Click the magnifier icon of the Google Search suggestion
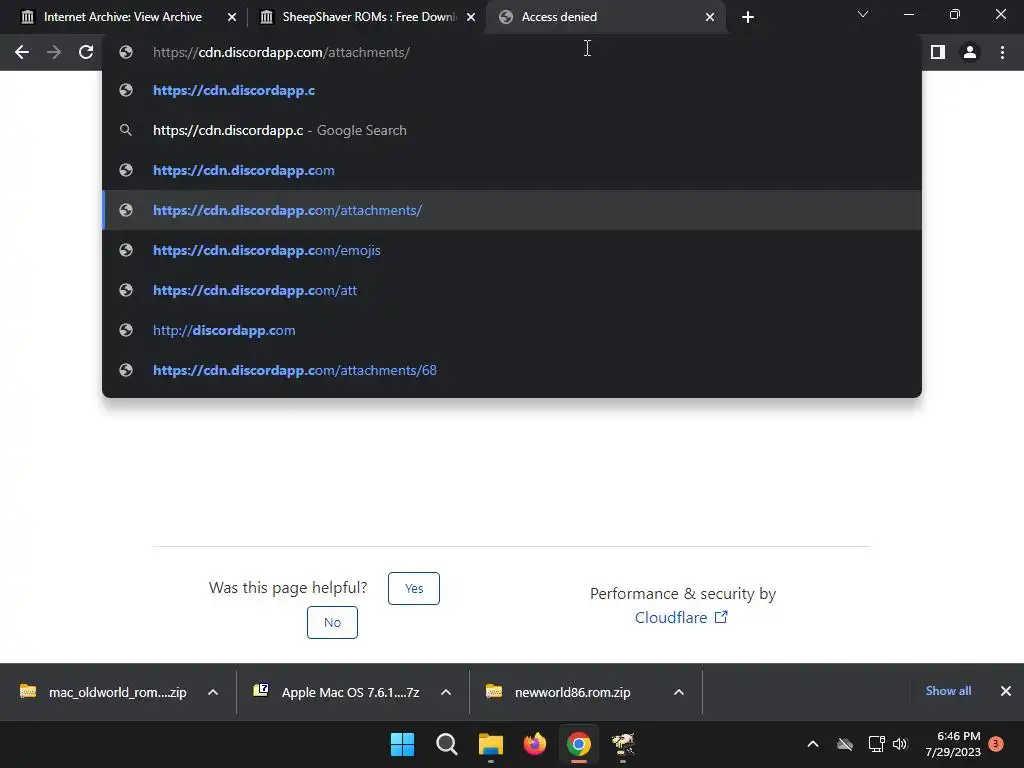 tap(126, 130)
